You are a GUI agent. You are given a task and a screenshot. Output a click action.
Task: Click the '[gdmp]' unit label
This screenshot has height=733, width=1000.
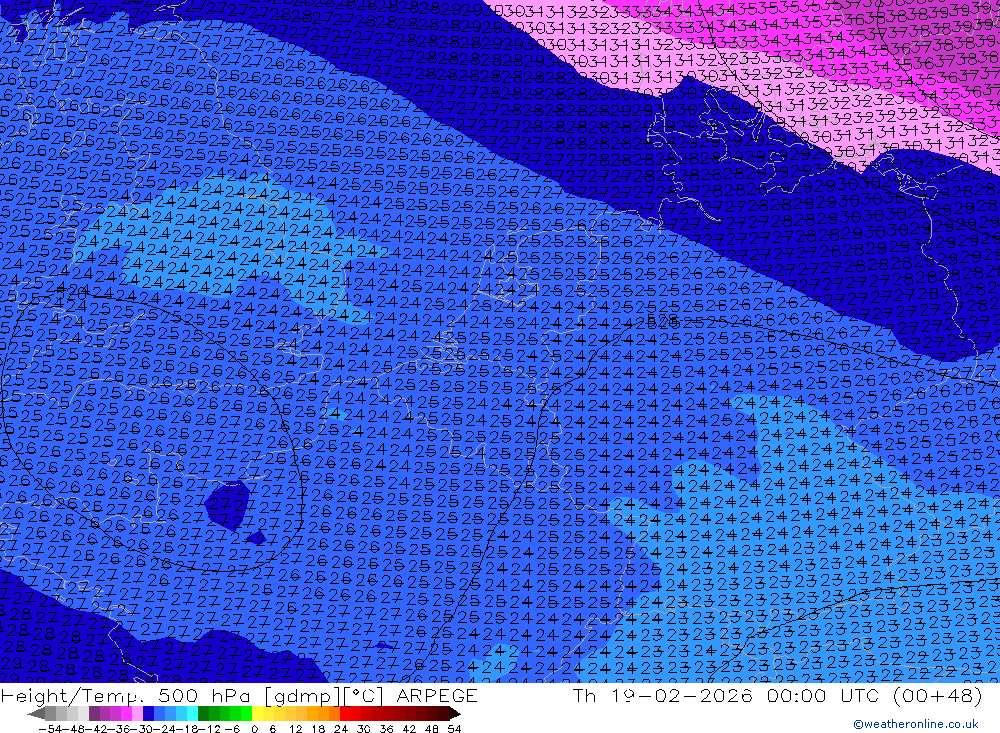pyautogui.click(x=301, y=696)
